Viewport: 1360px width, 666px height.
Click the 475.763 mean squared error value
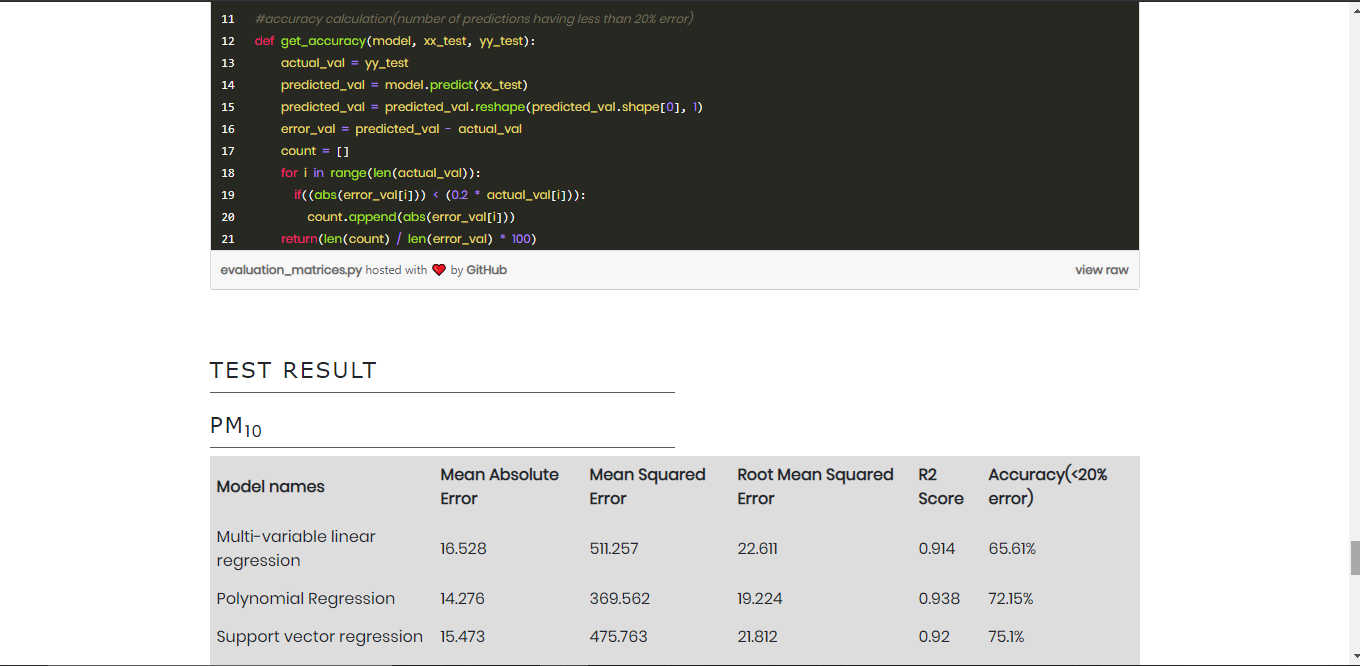click(618, 637)
